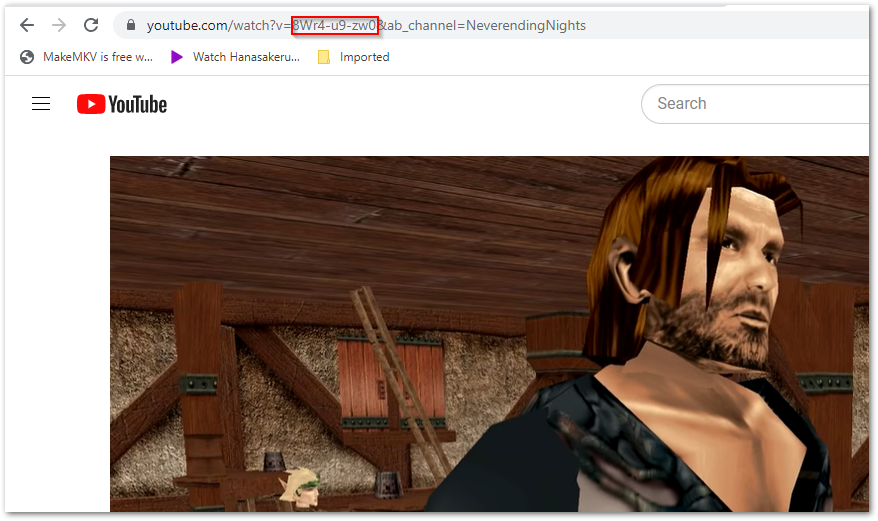Click the YouTube Search field
This screenshot has width=878, height=521.
(755, 104)
